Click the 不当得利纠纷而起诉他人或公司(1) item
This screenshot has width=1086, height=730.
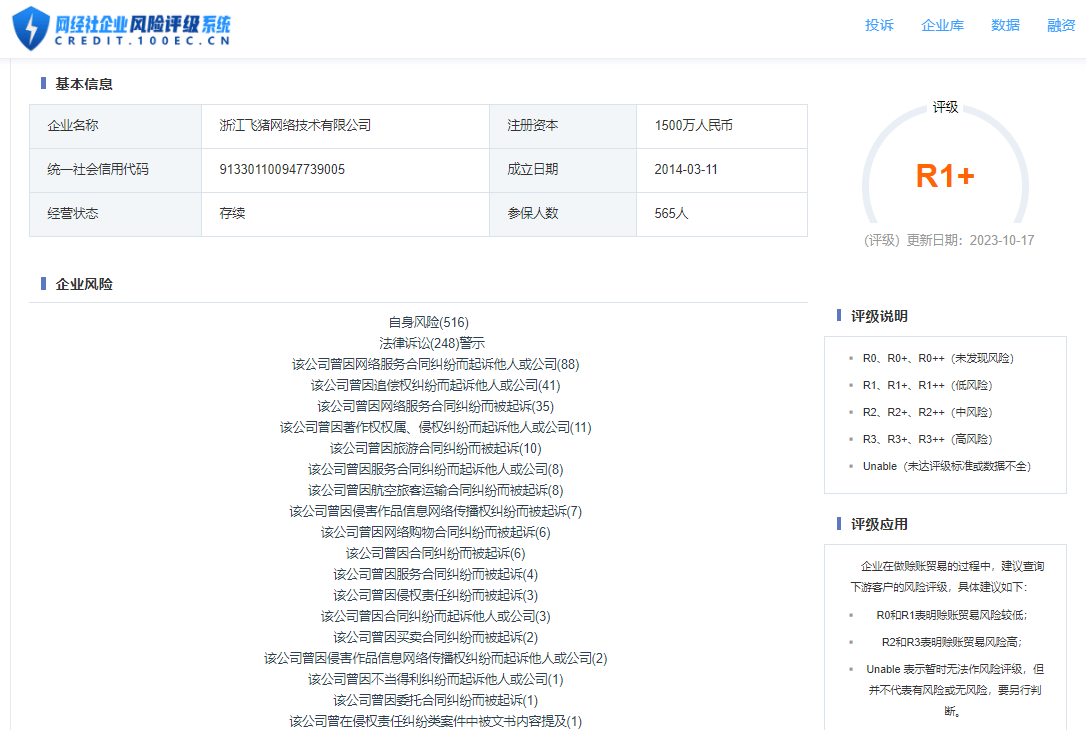tap(435, 679)
